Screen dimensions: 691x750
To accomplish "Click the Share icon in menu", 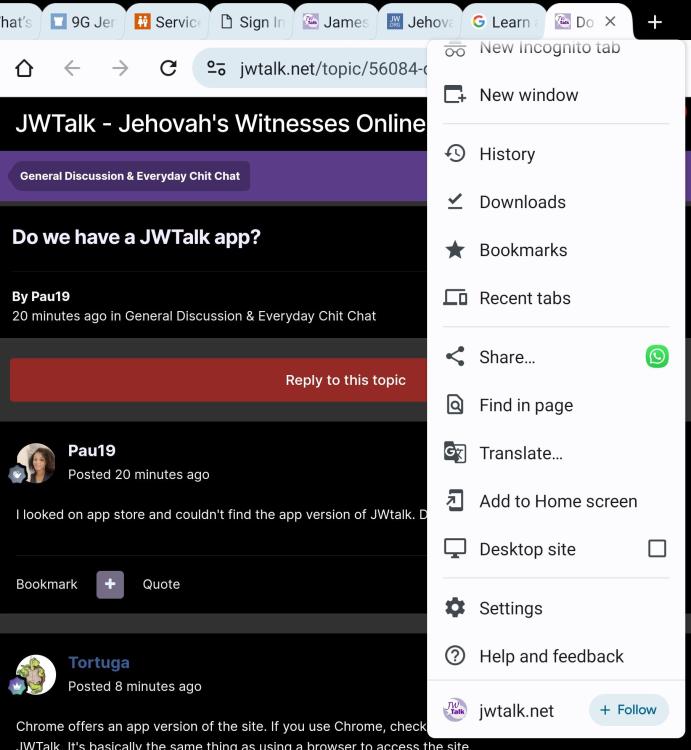I will 455,356.
